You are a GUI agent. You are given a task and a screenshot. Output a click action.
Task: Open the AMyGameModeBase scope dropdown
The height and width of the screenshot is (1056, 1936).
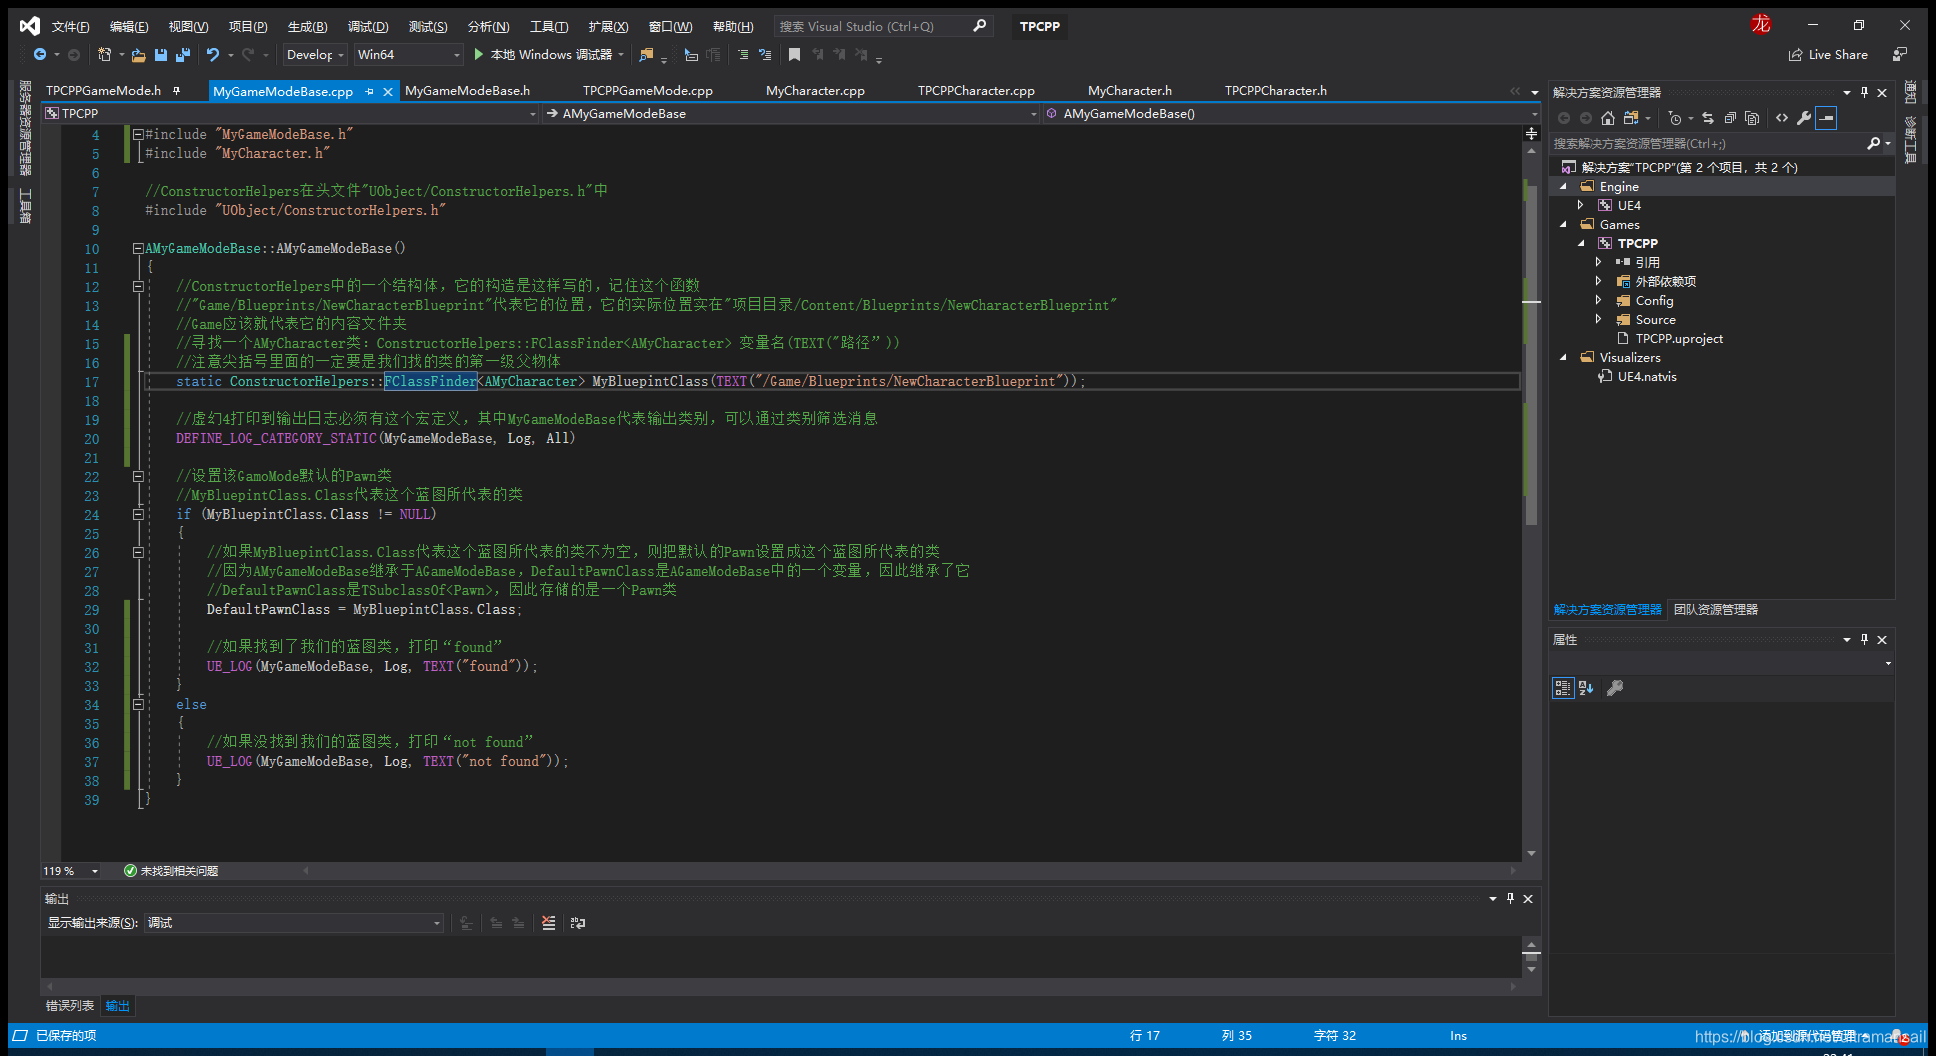pos(791,114)
